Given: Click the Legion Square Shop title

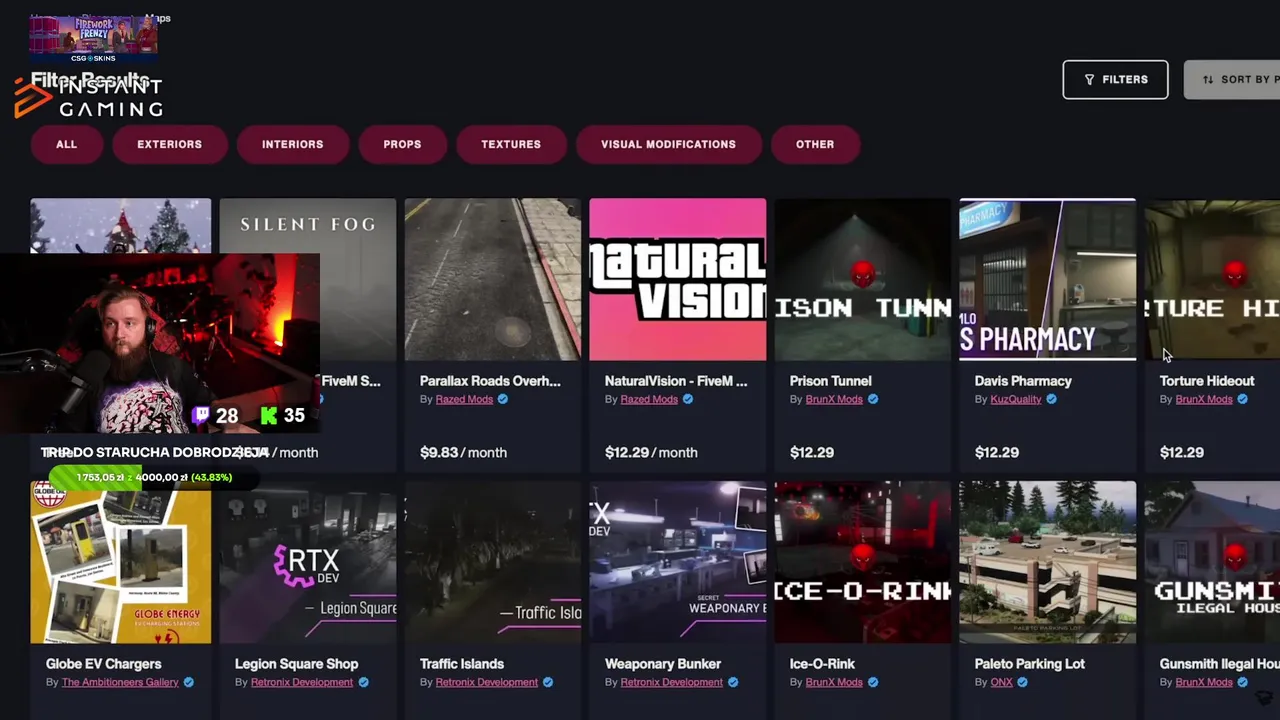Looking at the screenshot, I should tap(296, 664).
